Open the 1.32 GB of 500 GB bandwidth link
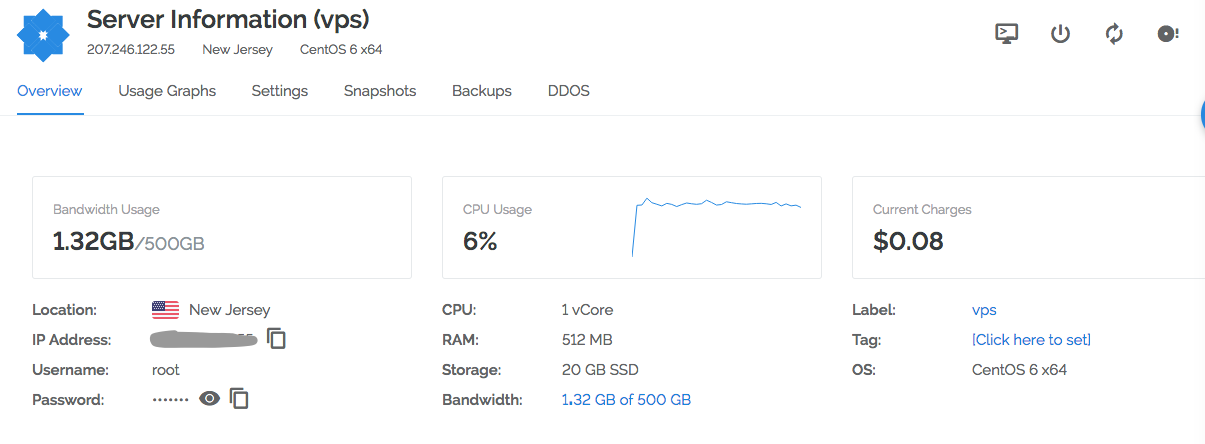1205x444 pixels. tap(626, 400)
